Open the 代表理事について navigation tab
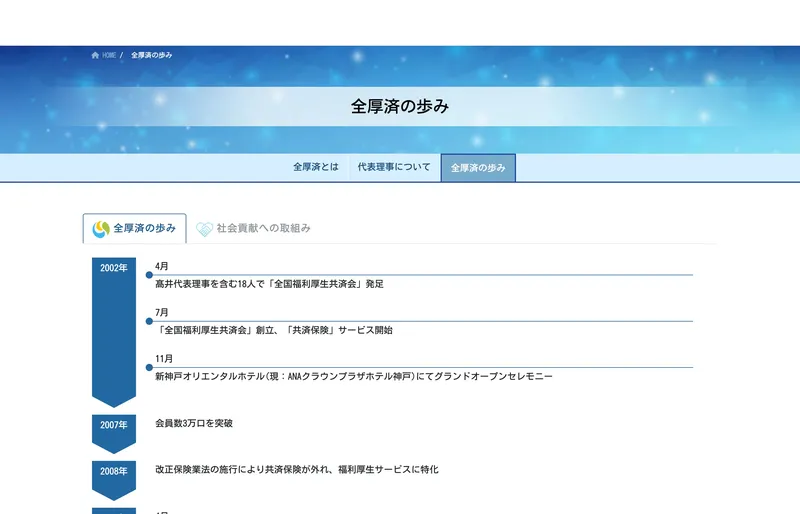Viewport: 800px width, 514px height. (394, 167)
